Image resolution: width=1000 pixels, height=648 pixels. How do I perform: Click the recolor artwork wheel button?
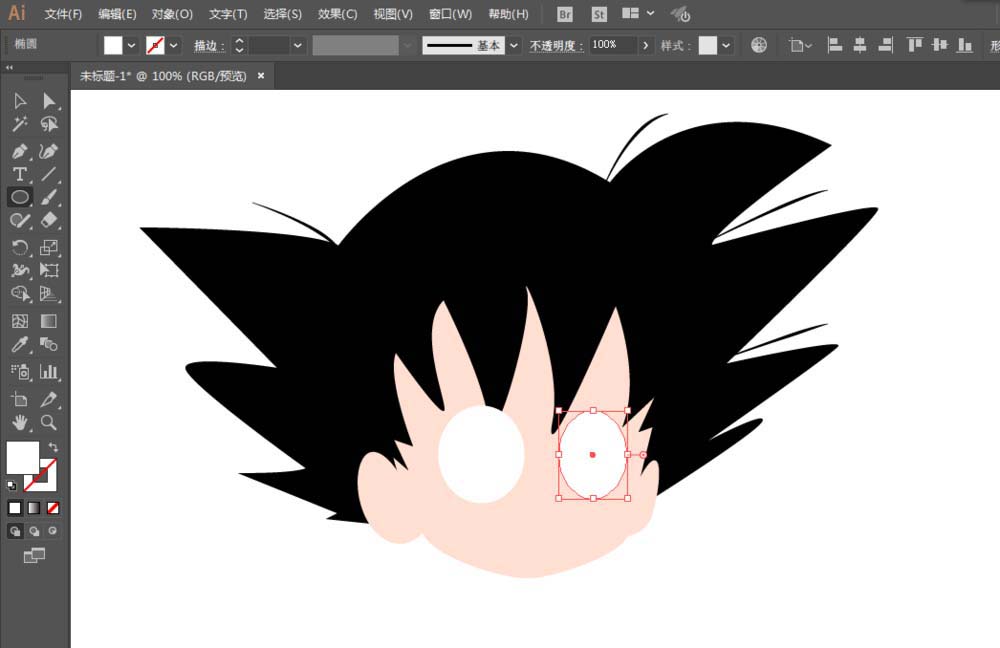[x=758, y=45]
